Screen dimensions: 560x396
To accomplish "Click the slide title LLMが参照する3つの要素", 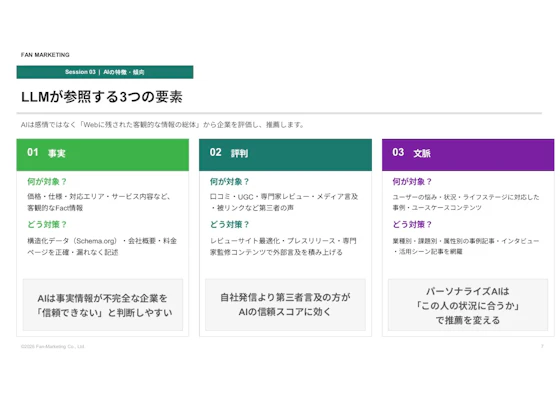I will tap(102, 97).
